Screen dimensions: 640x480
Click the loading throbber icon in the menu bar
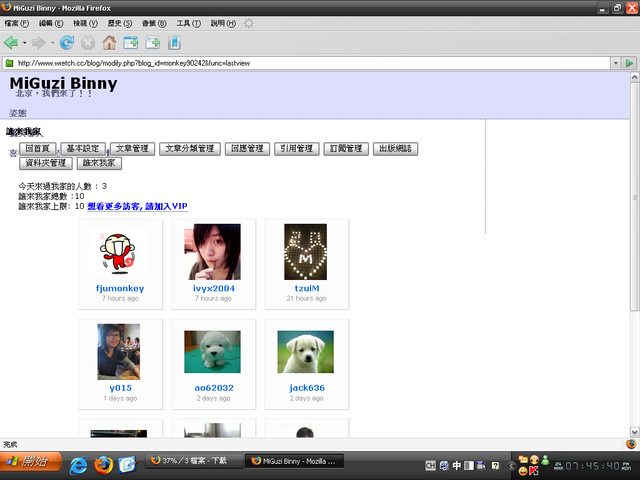249,23
